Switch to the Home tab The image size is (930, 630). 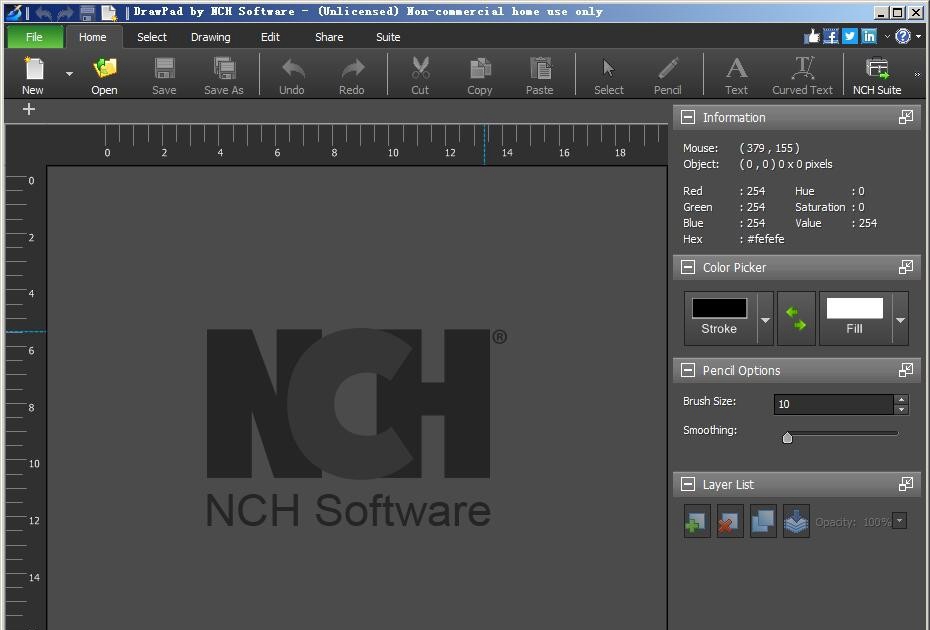(93, 37)
